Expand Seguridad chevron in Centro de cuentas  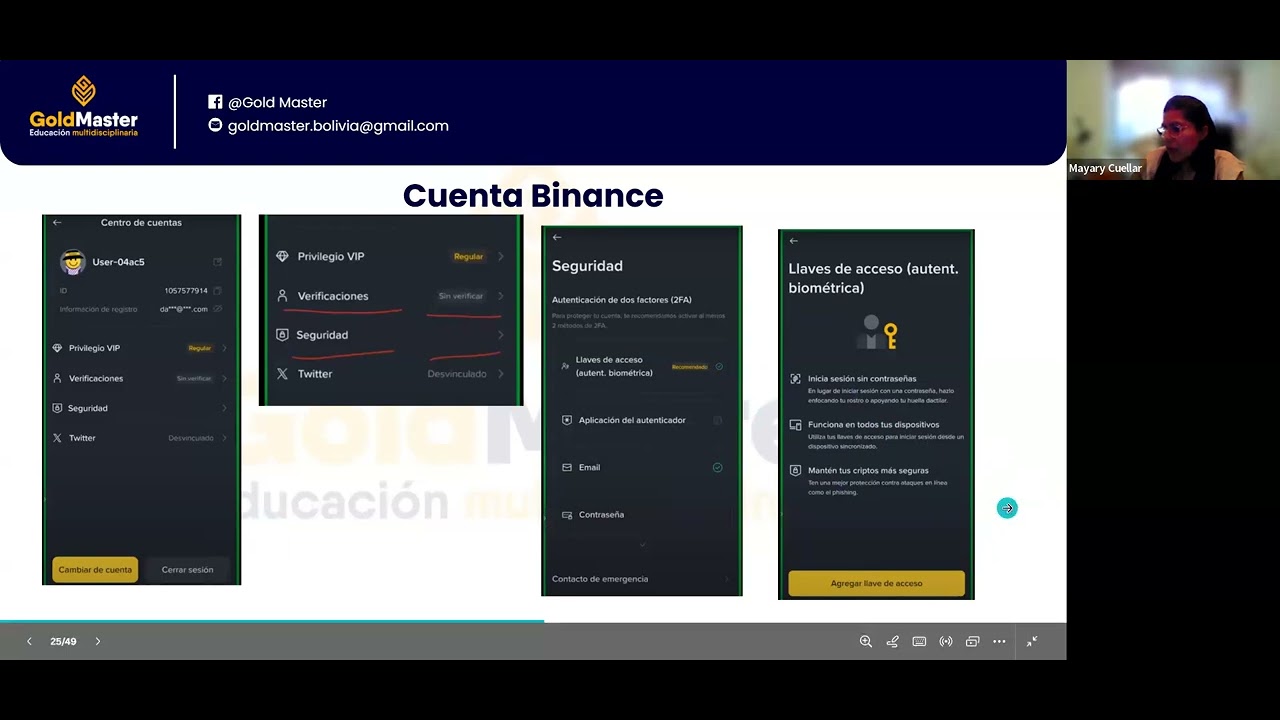click(224, 408)
